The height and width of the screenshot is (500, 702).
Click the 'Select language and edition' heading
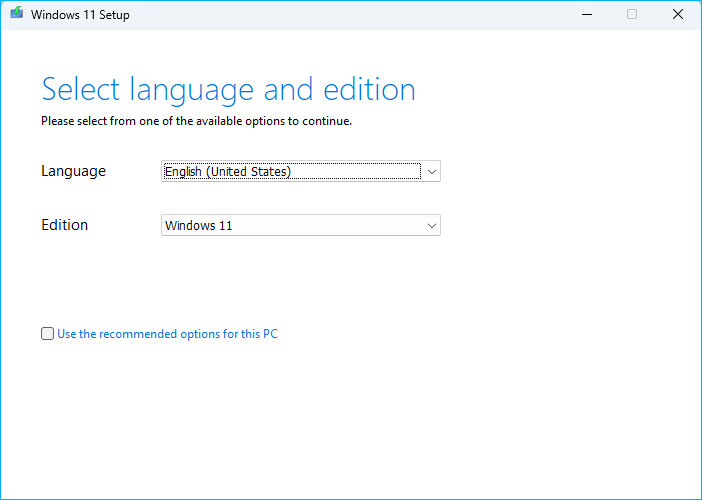[x=228, y=90]
